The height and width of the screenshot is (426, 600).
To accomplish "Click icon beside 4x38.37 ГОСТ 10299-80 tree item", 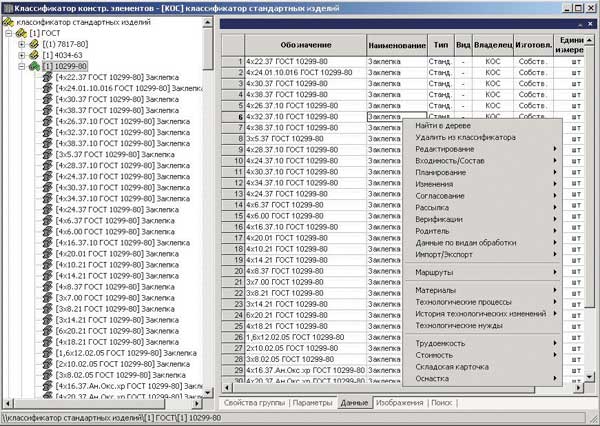I will coord(47,111).
